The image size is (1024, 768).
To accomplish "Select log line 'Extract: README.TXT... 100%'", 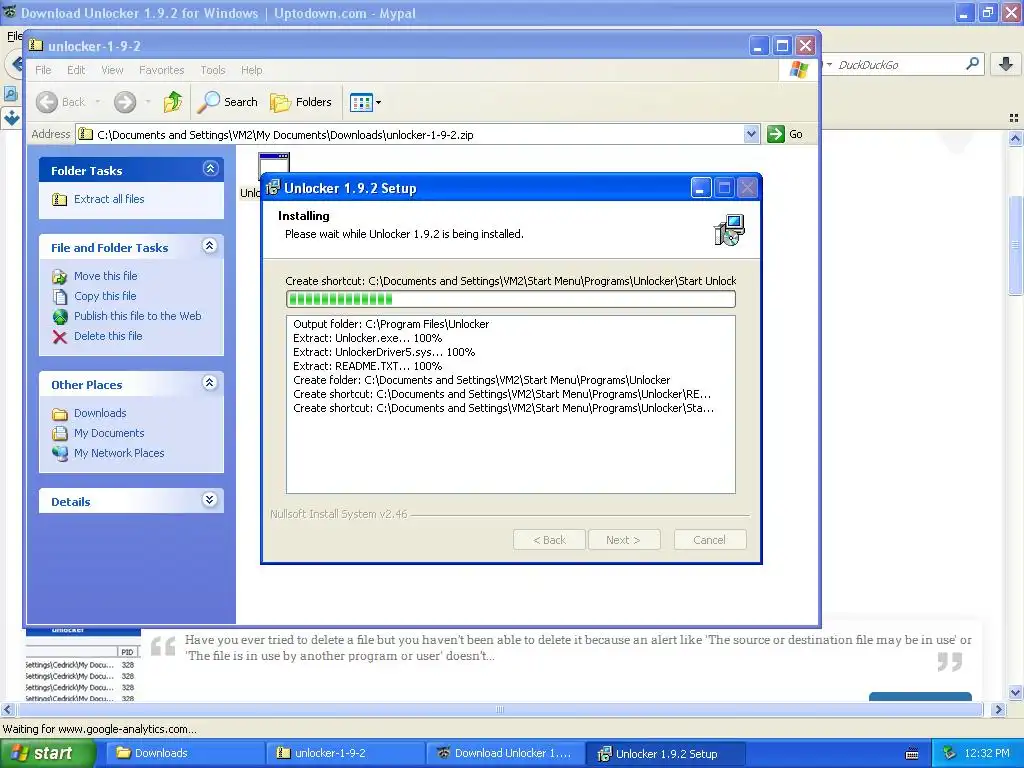I will point(368,366).
